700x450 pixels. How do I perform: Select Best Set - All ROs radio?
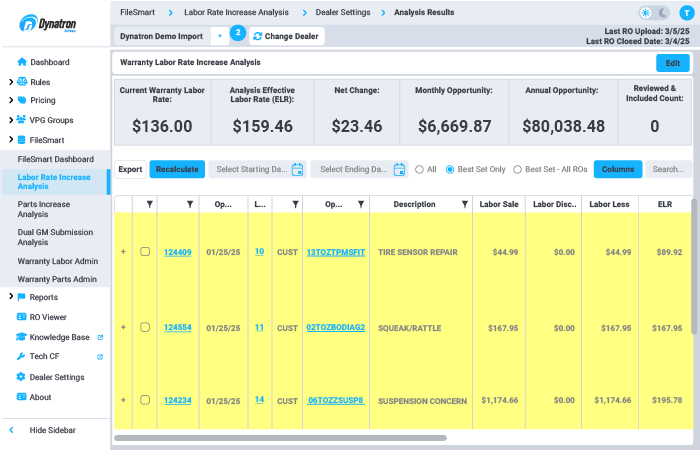pos(517,170)
